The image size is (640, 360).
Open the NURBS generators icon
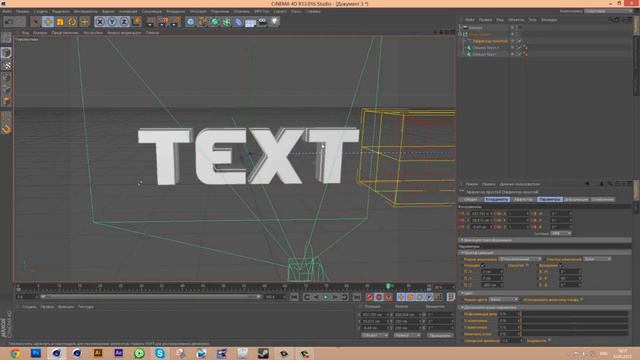coord(214,22)
